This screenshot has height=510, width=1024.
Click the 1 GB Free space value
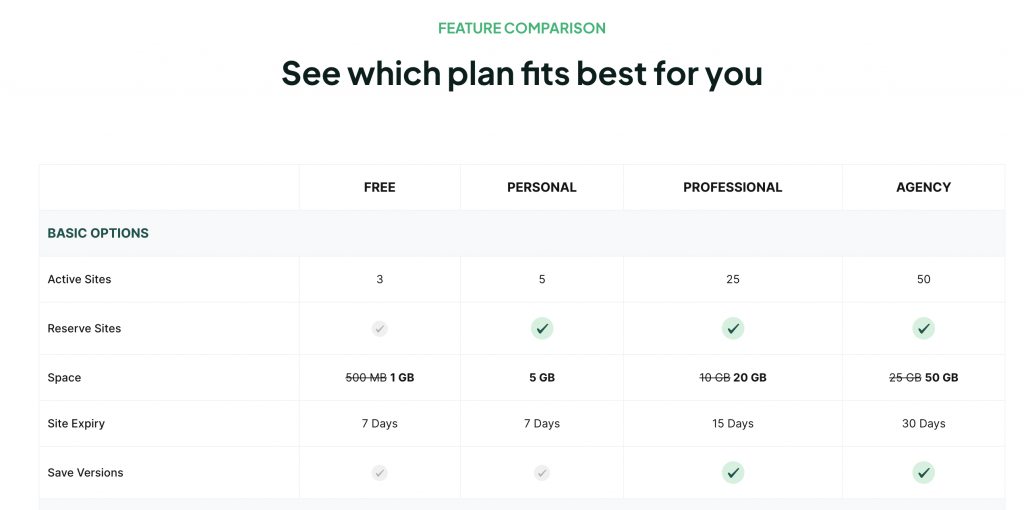402,377
